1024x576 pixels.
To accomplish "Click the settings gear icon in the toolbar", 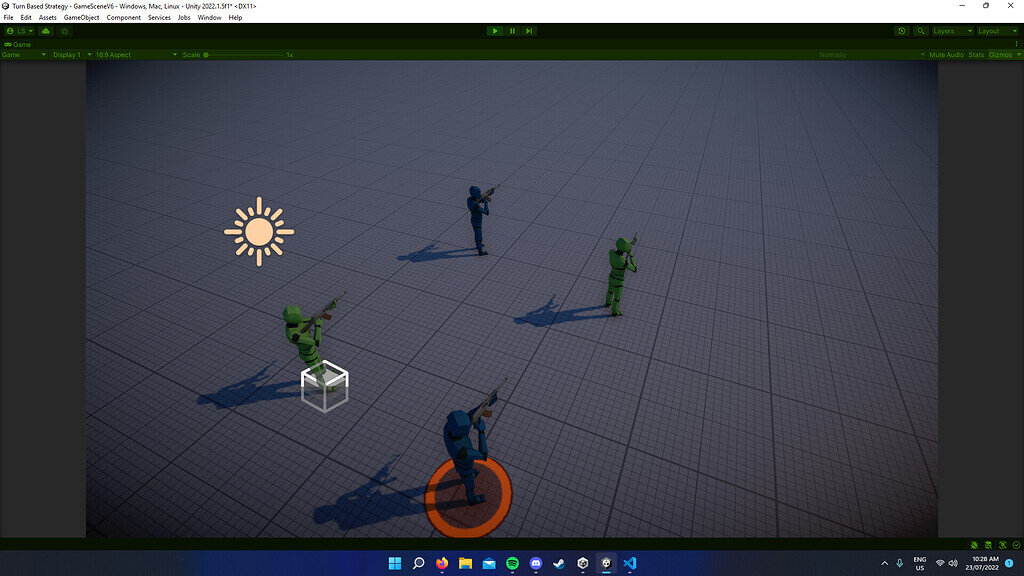I will point(62,31).
